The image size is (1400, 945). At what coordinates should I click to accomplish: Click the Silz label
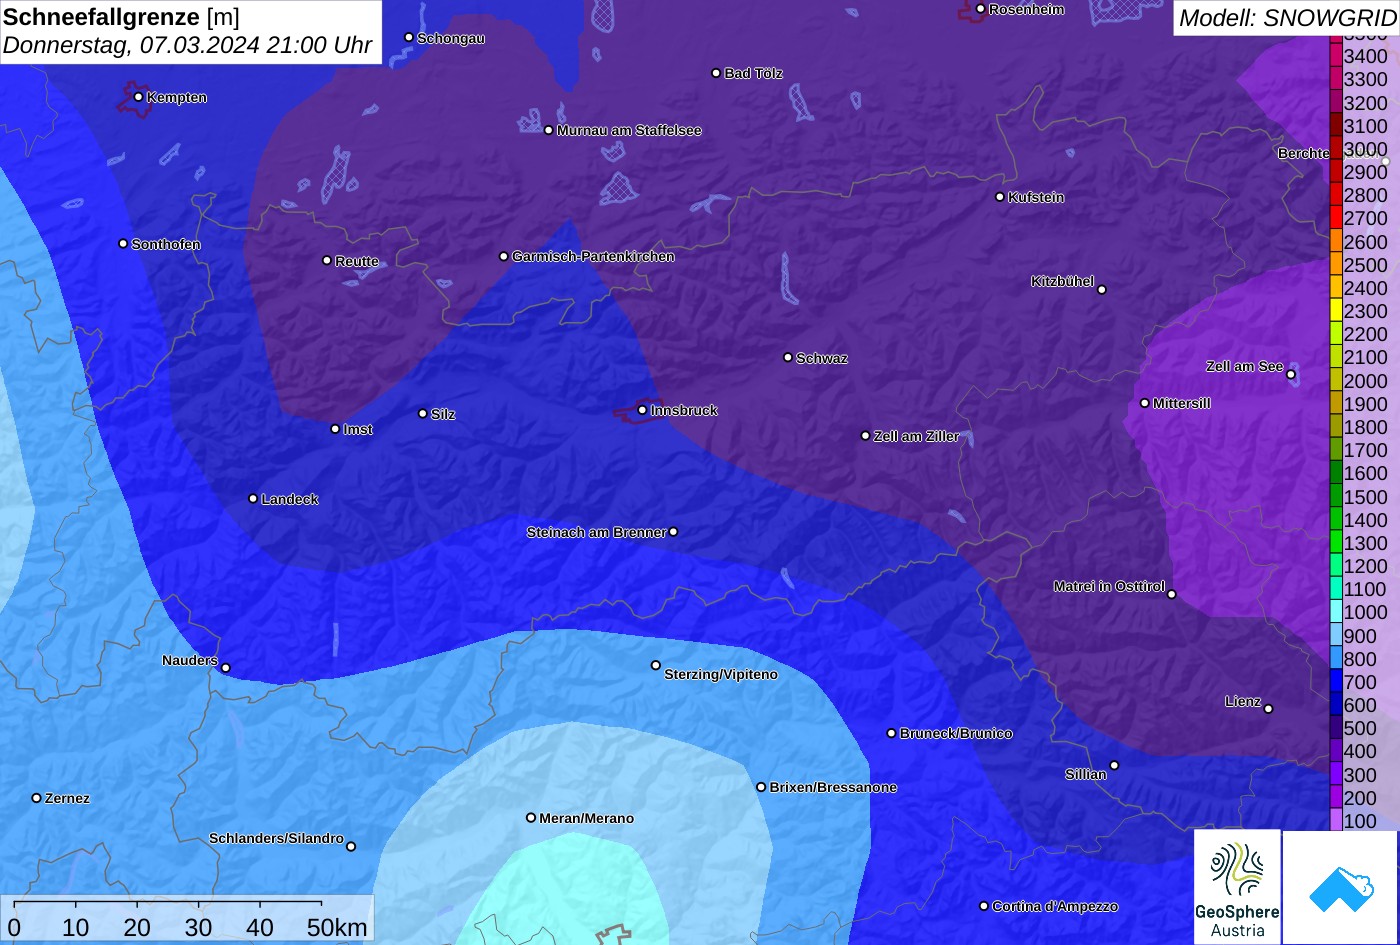(x=443, y=414)
